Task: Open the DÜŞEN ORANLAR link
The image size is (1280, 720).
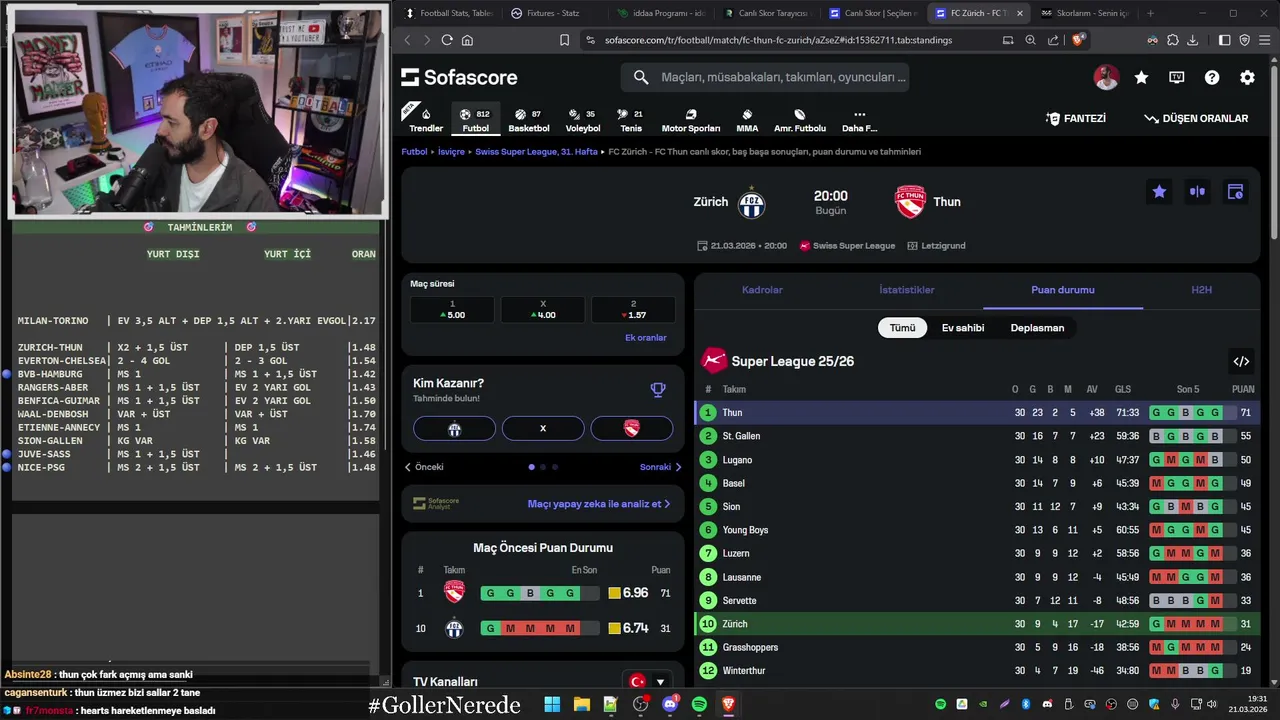Action: pyautogui.click(x=1196, y=118)
